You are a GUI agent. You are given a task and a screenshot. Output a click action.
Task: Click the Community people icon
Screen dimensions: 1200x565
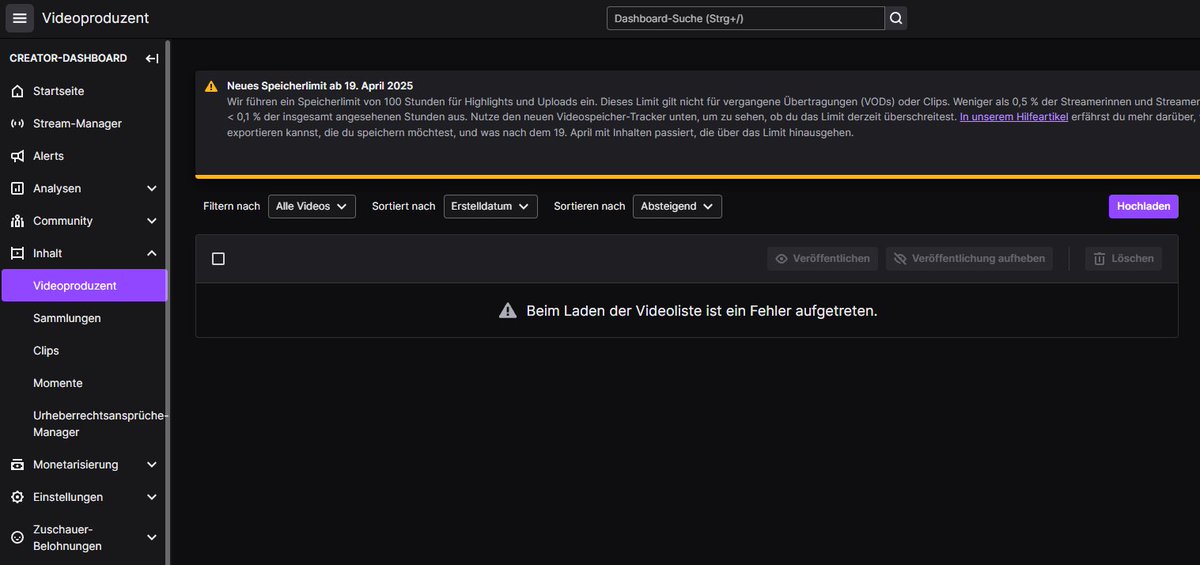click(17, 221)
